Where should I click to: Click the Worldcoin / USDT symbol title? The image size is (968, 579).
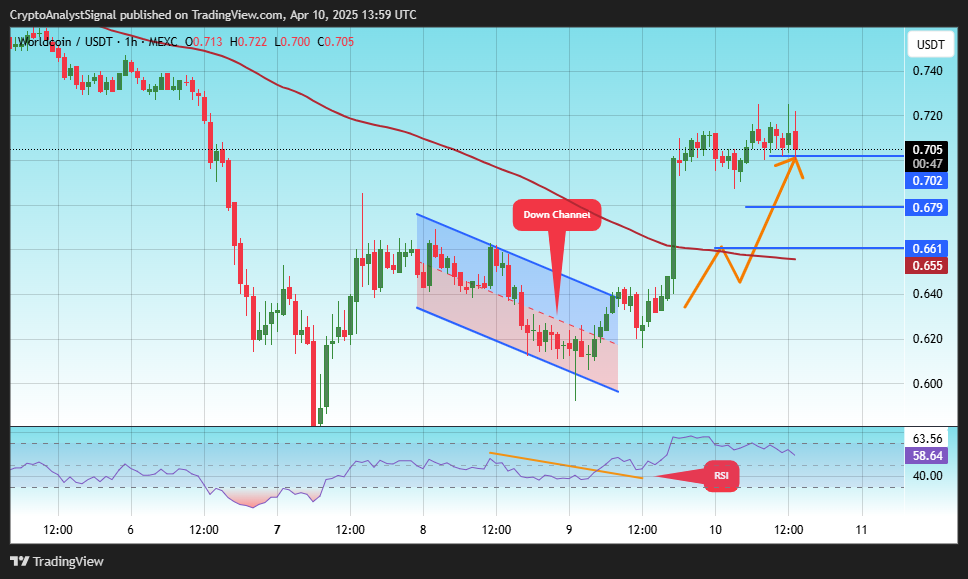(65, 42)
